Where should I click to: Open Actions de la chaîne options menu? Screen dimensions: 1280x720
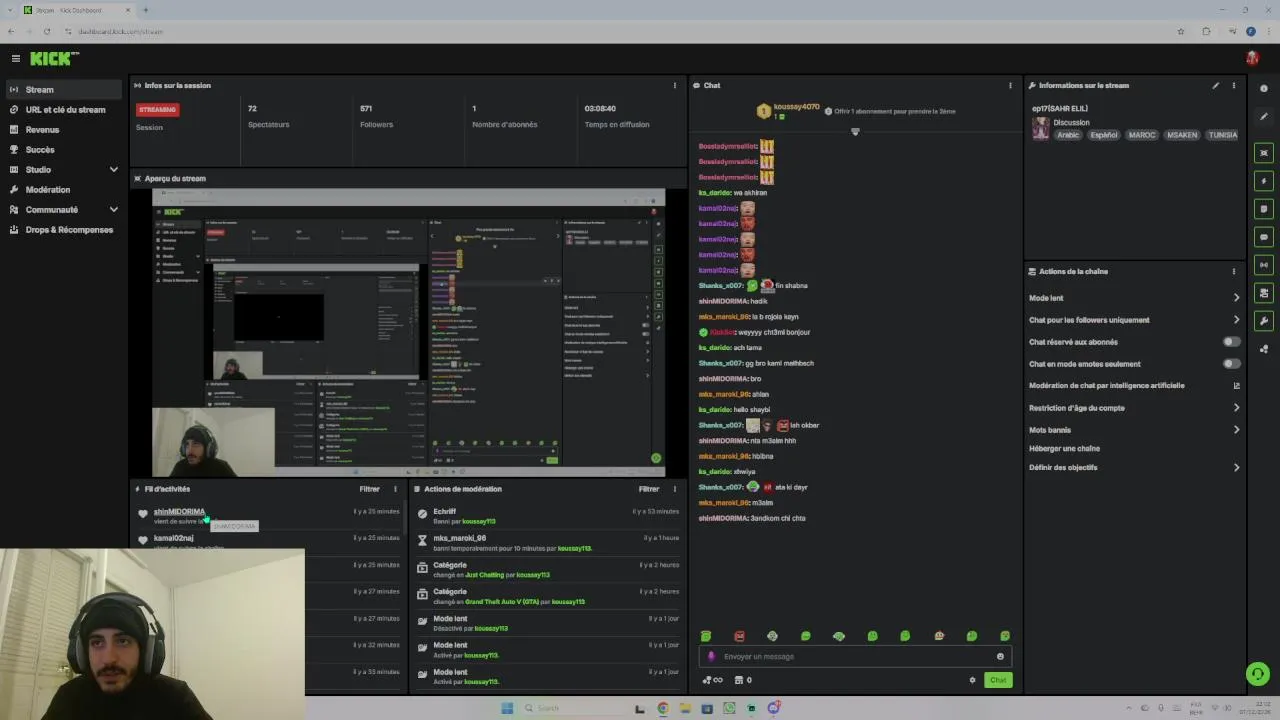[x=1233, y=271]
